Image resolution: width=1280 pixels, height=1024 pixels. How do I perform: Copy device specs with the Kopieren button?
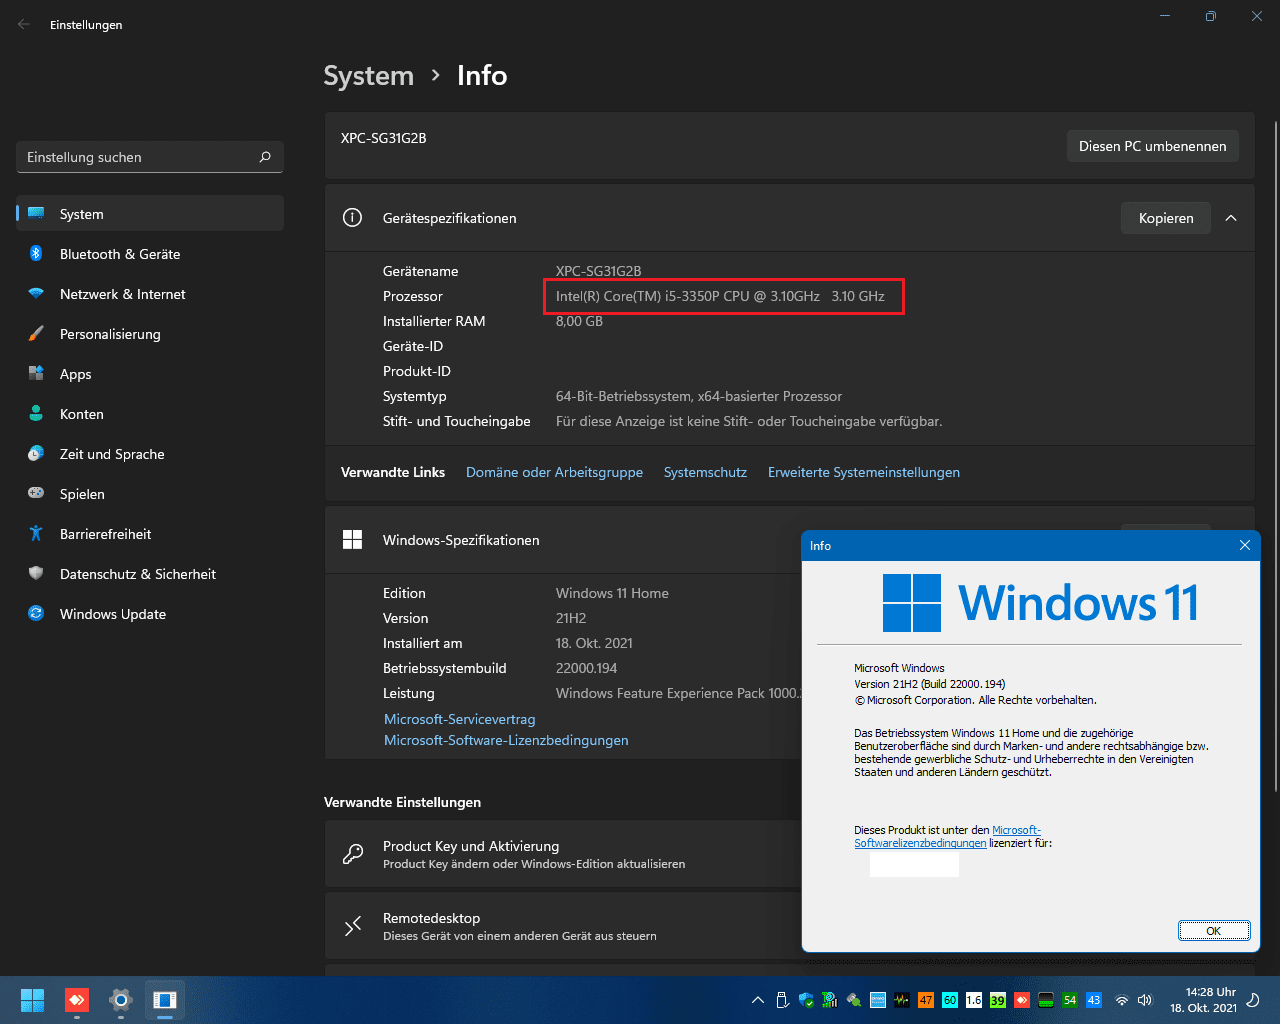[1166, 218]
